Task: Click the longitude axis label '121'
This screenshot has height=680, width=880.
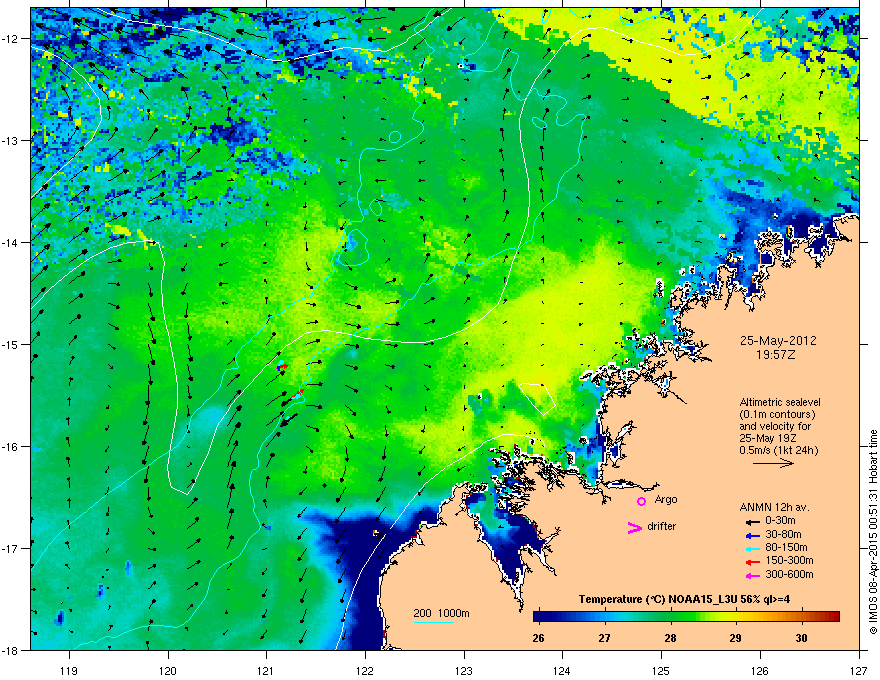Action: (x=266, y=670)
